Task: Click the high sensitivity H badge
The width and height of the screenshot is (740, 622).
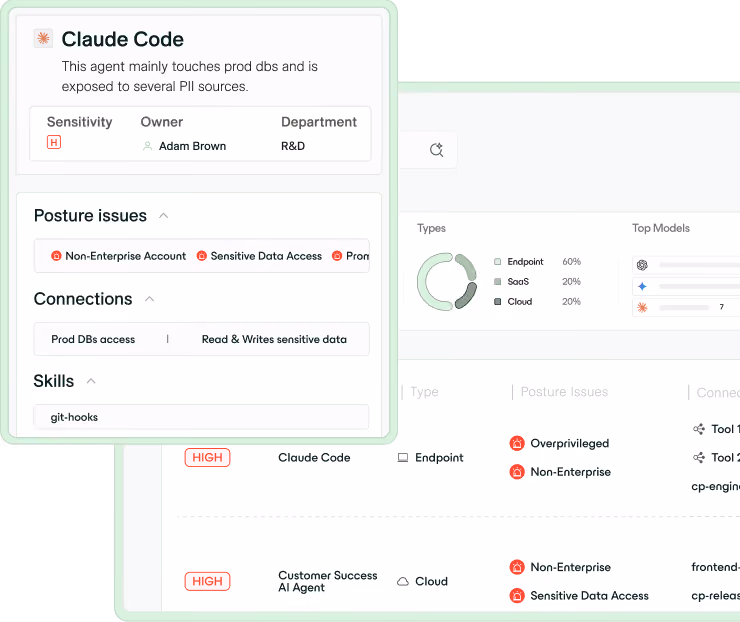Action: (54, 142)
